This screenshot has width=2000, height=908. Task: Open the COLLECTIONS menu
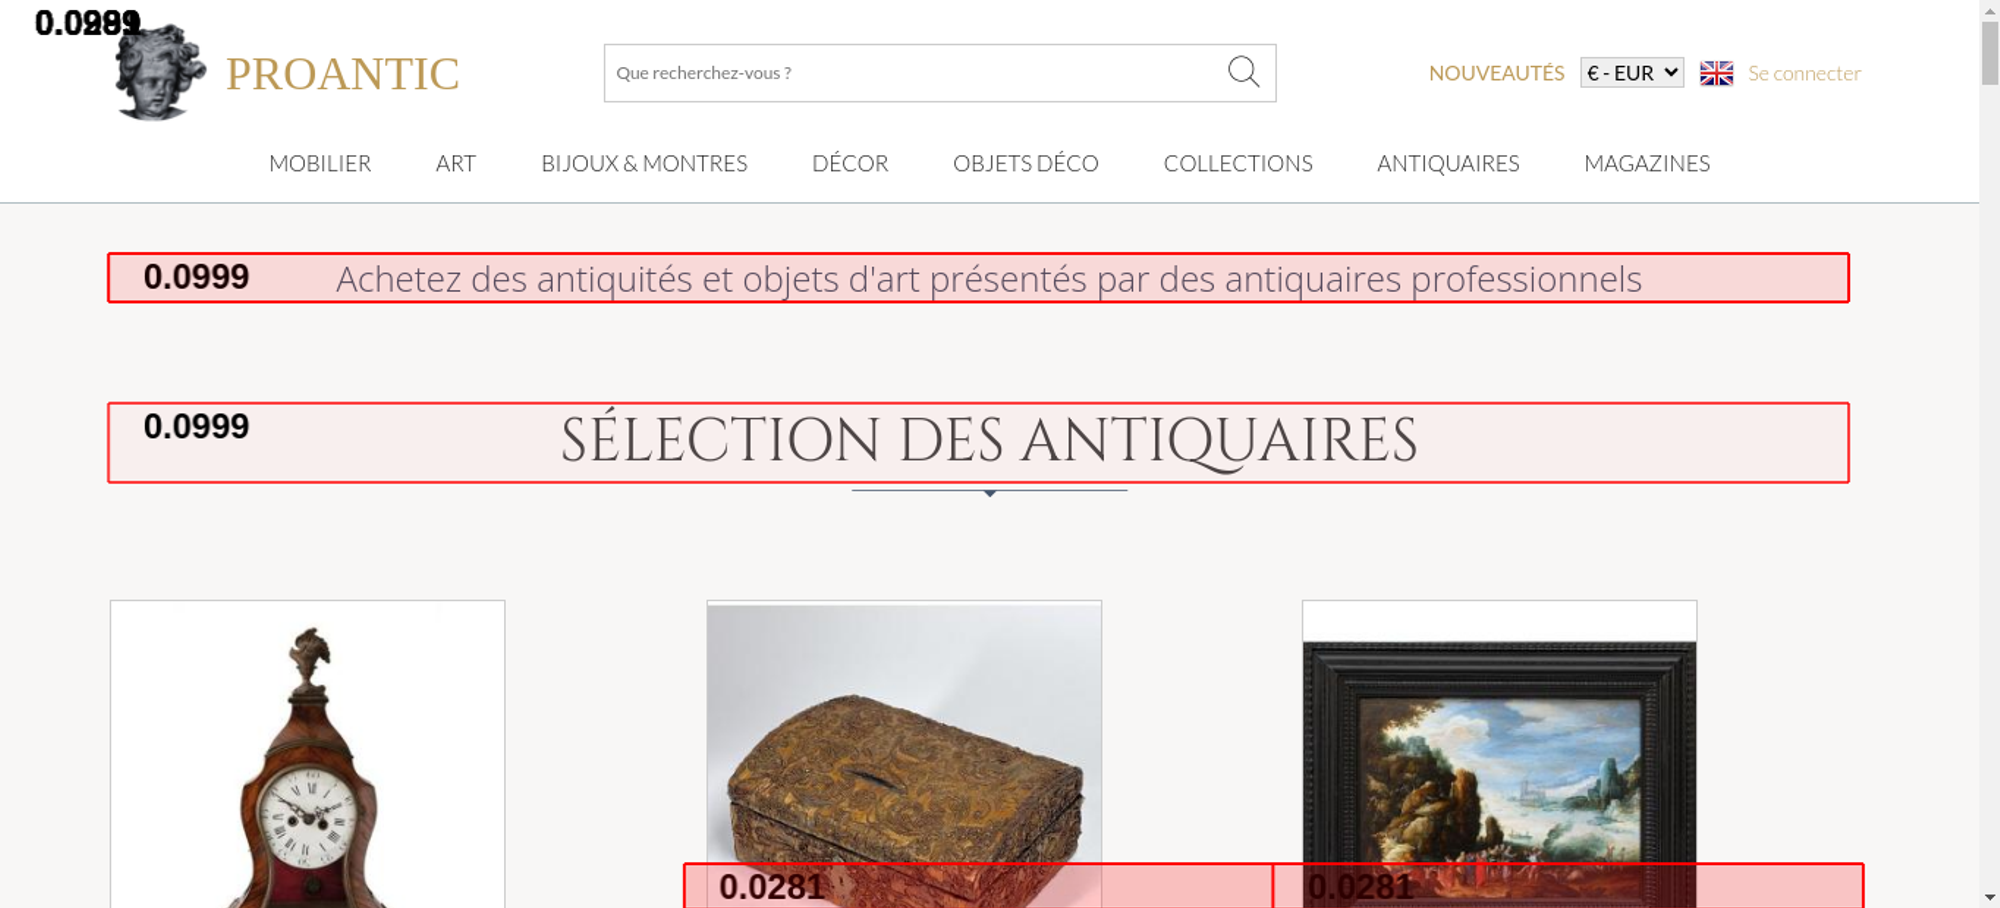click(1237, 163)
